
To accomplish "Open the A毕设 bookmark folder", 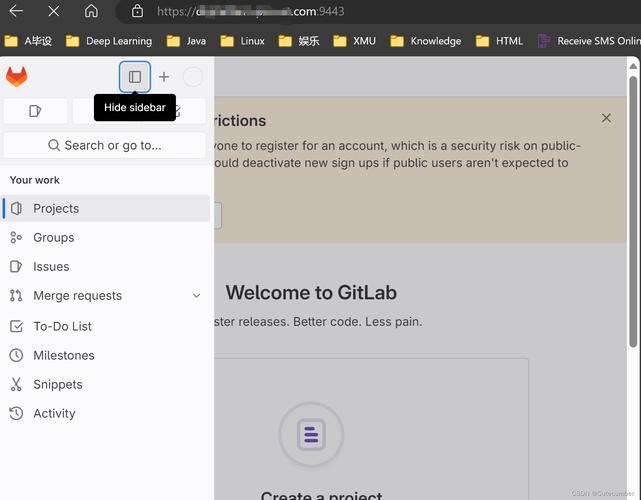I will 28,41.
